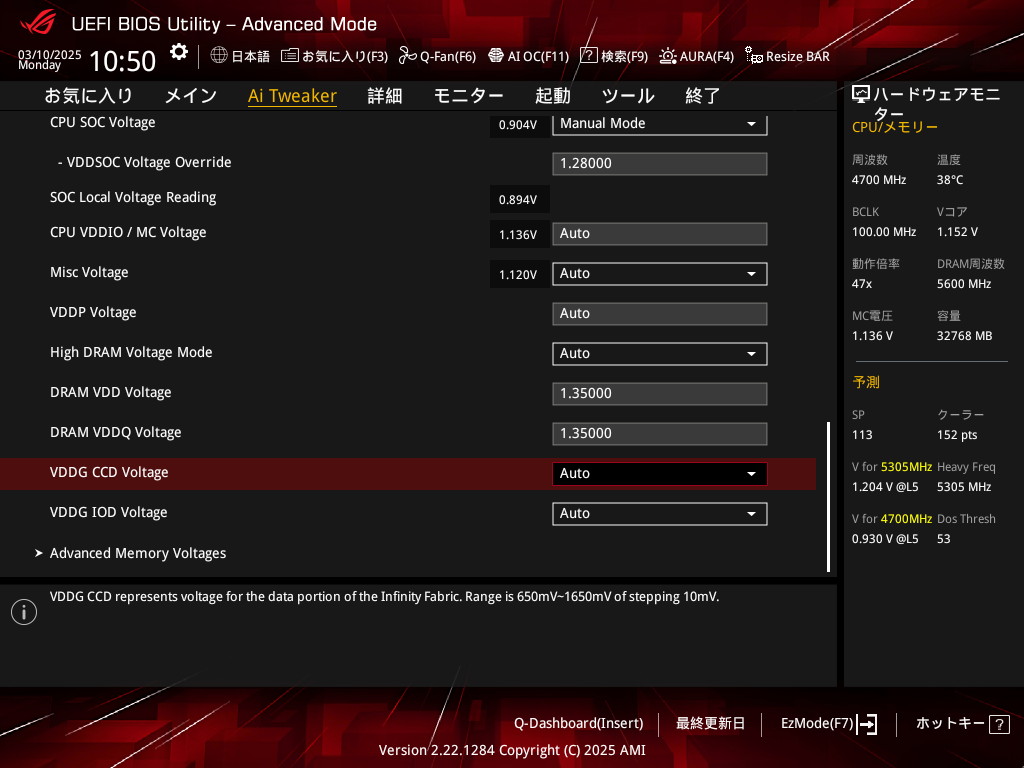The height and width of the screenshot is (768, 1024).
Task: Open VDDG IOD Voltage dropdown
Action: click(660, 513)
